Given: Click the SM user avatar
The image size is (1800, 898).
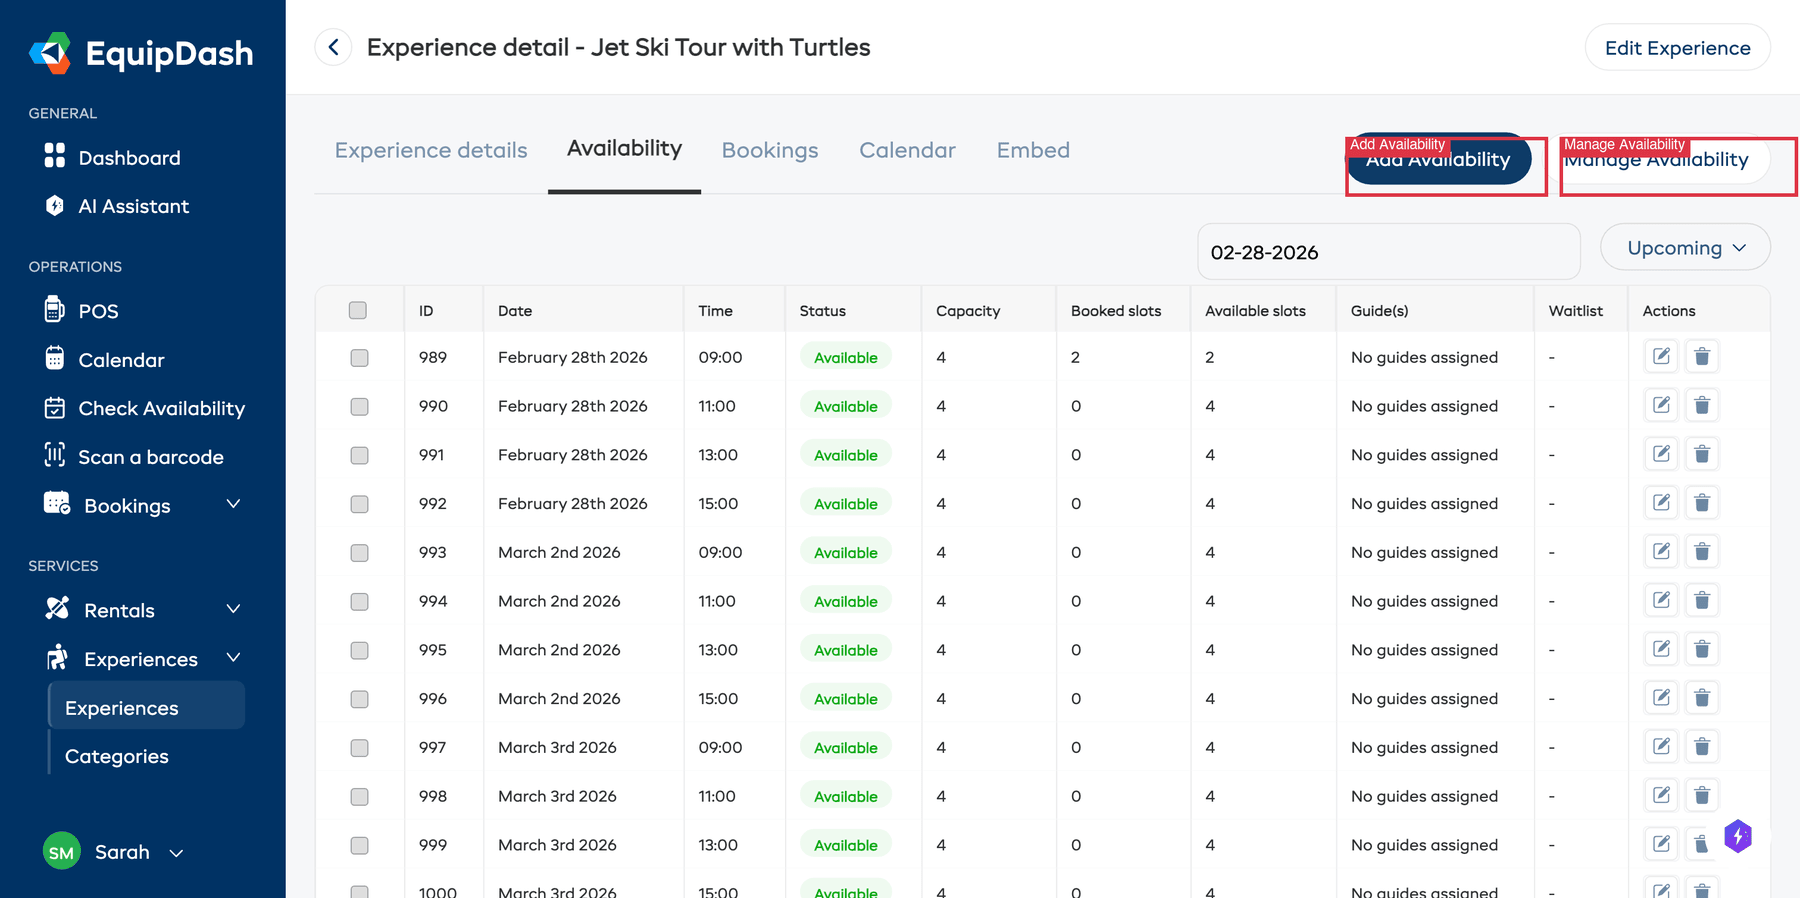Looking at the screenshot, I should click(x=62, y=852).
